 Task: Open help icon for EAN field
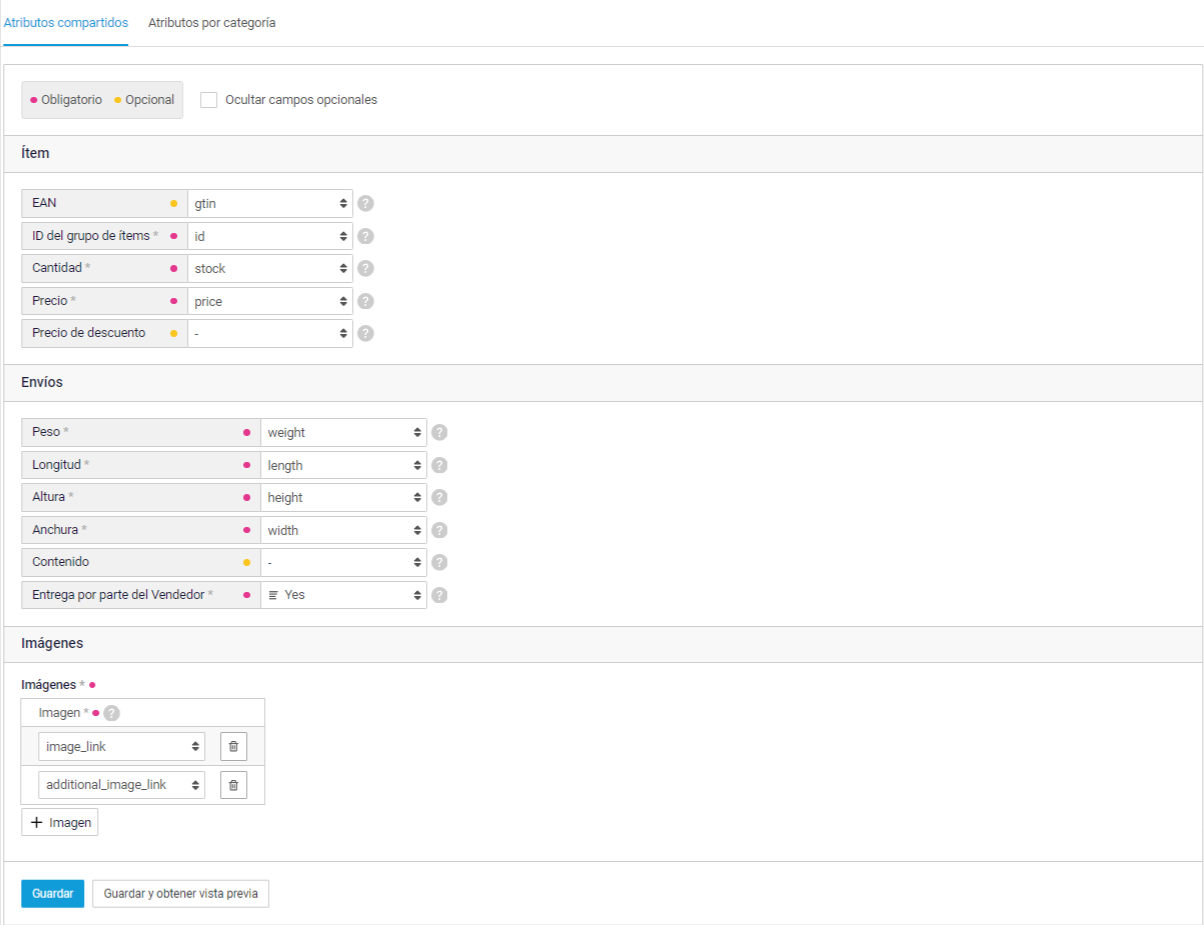pyautogui.click(x=366, y=204)
